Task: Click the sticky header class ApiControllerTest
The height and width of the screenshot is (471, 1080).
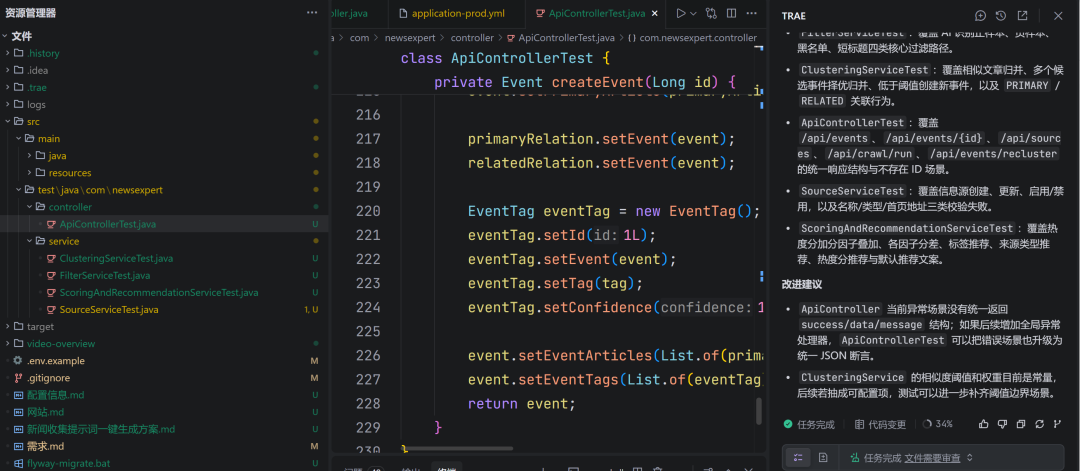Action: pyautogui.click(x=505, y=57)
